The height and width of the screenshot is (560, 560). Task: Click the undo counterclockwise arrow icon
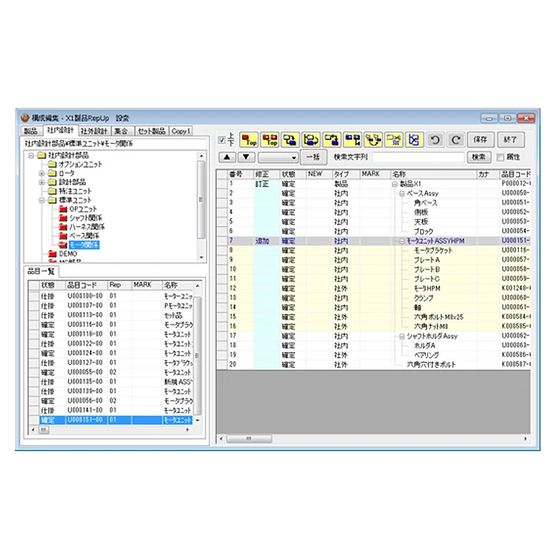coord(435,140)
